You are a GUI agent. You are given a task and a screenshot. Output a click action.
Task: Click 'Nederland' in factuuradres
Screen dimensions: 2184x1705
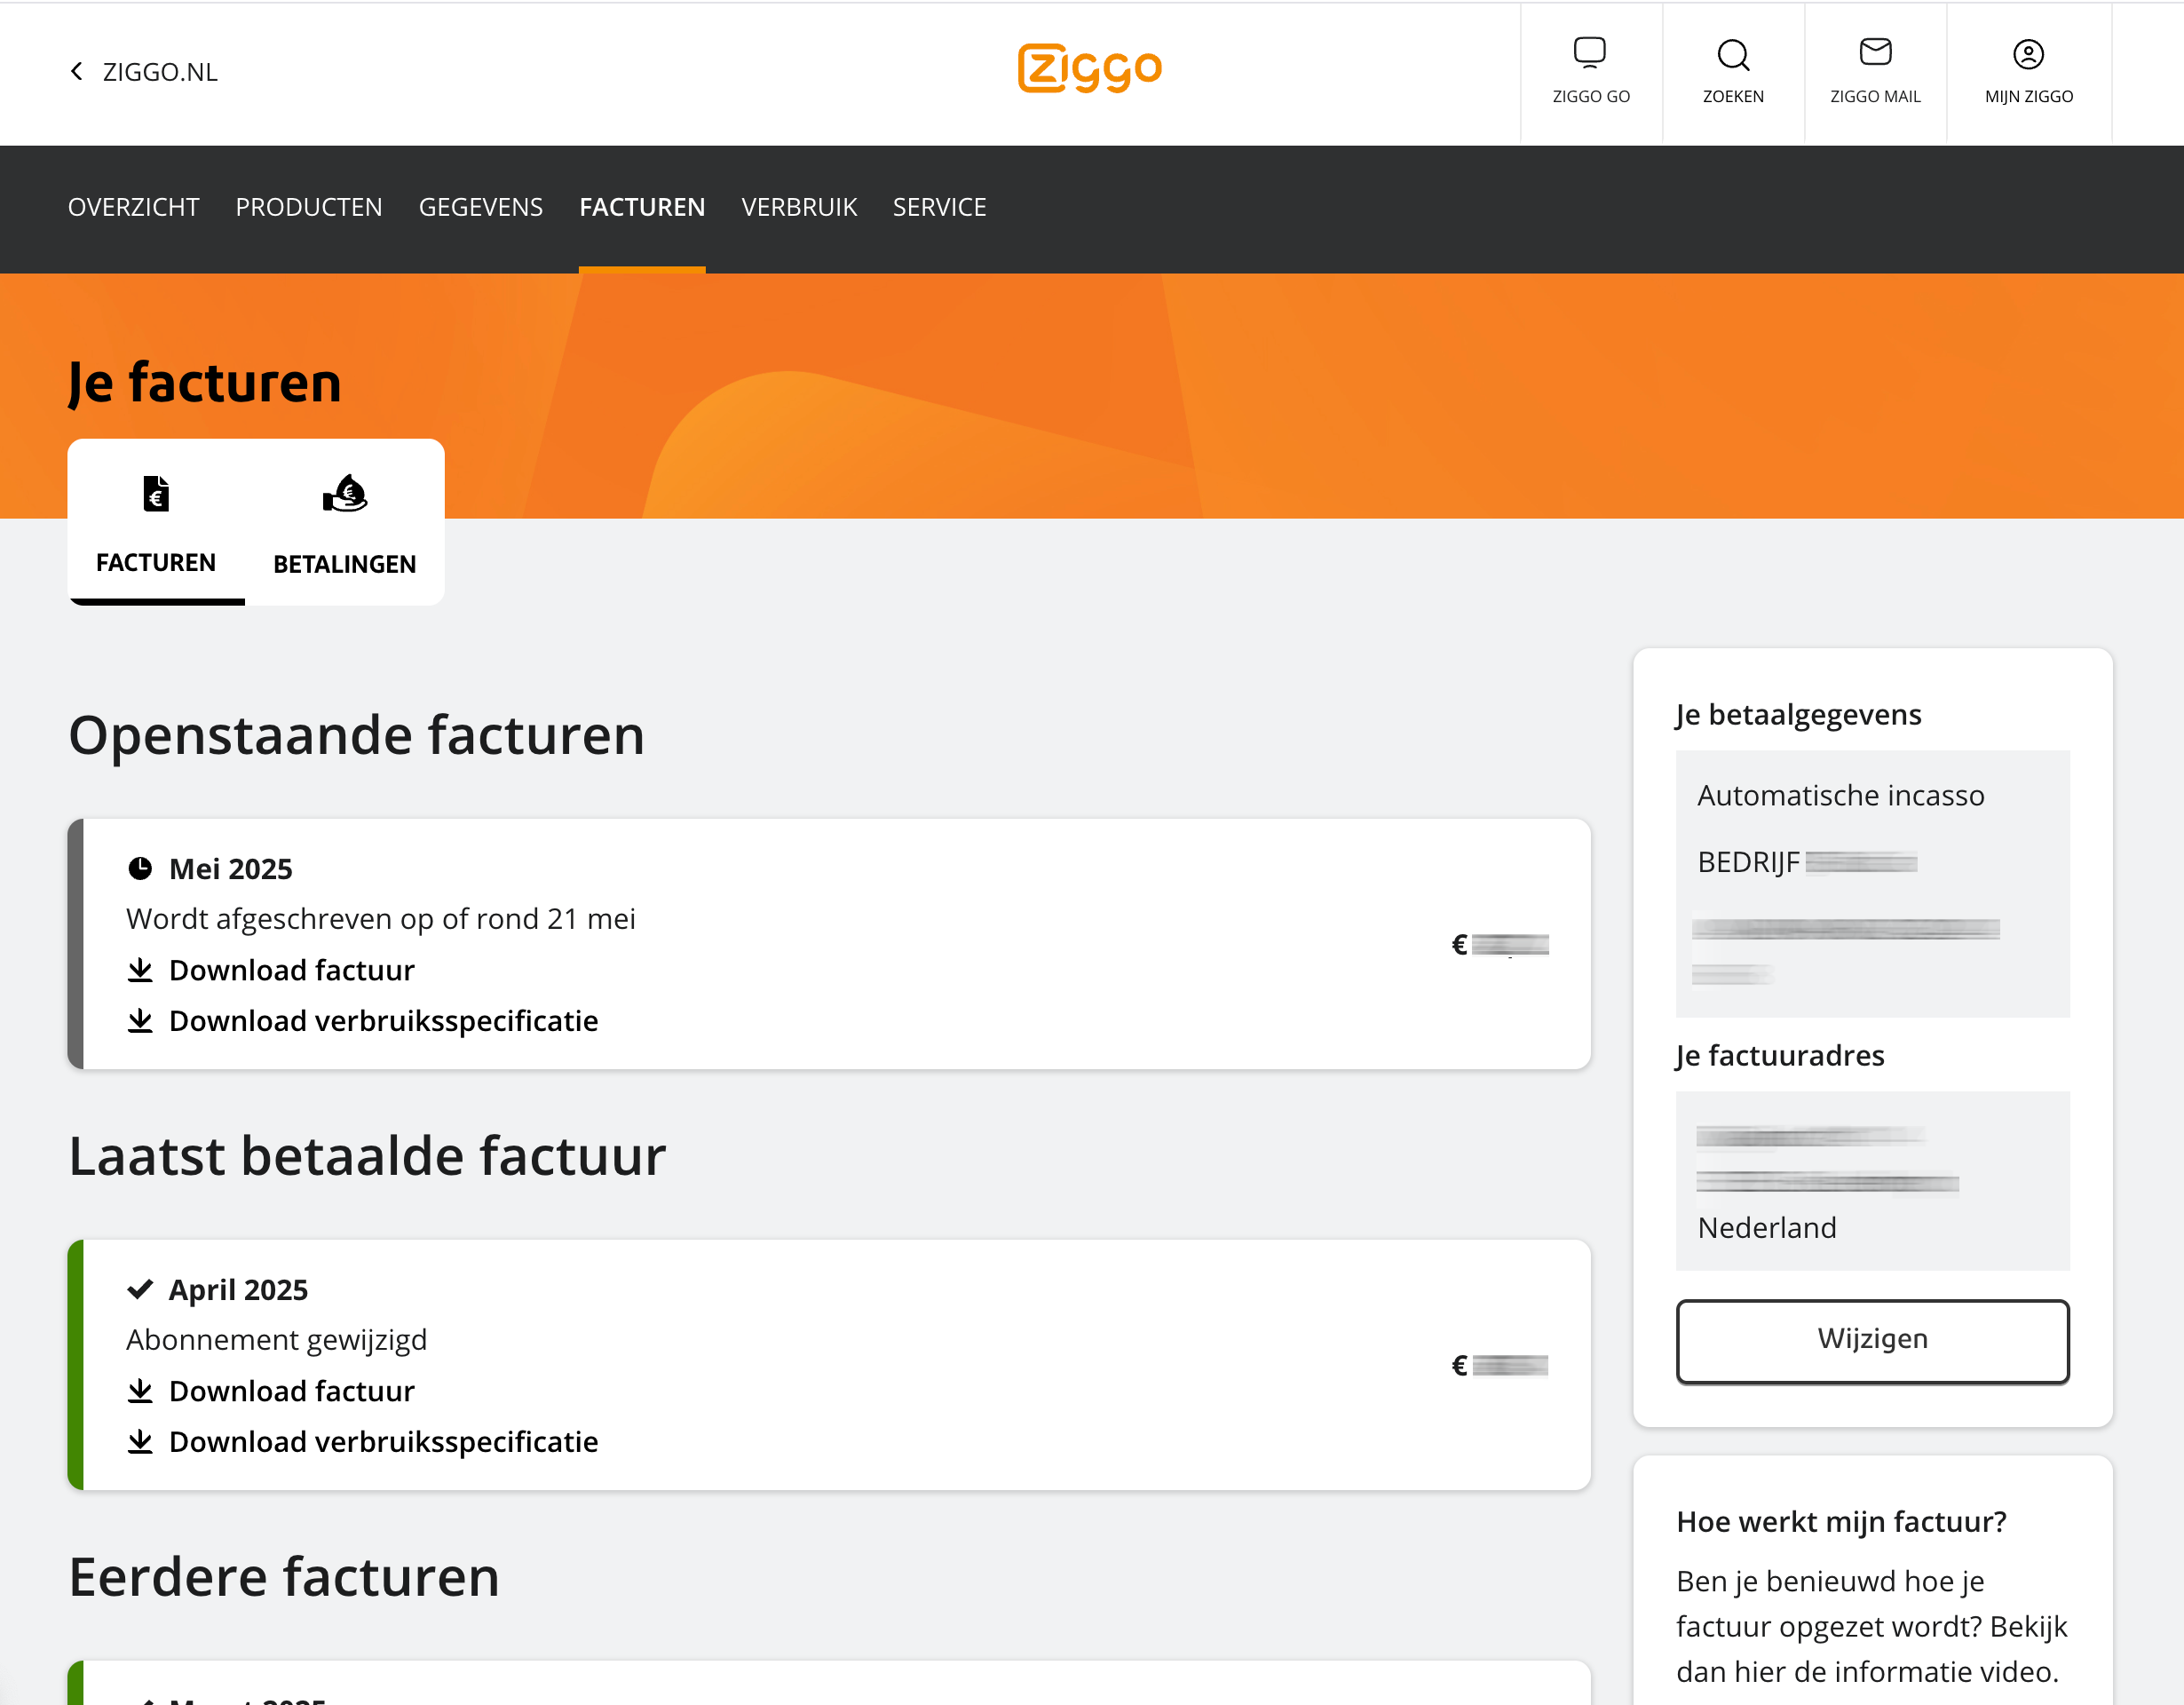(1767, 1228)
